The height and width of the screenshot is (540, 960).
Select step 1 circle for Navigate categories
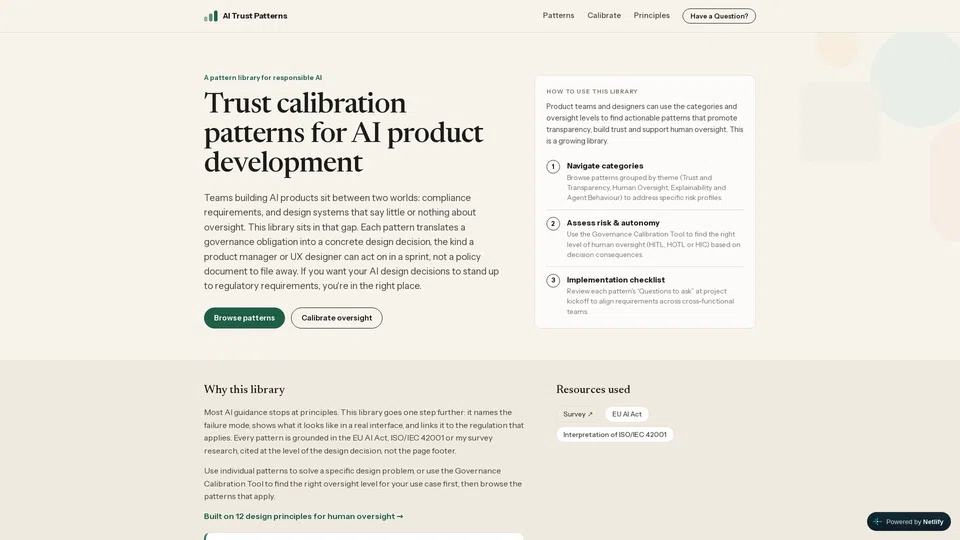click(x=553, y=167)
